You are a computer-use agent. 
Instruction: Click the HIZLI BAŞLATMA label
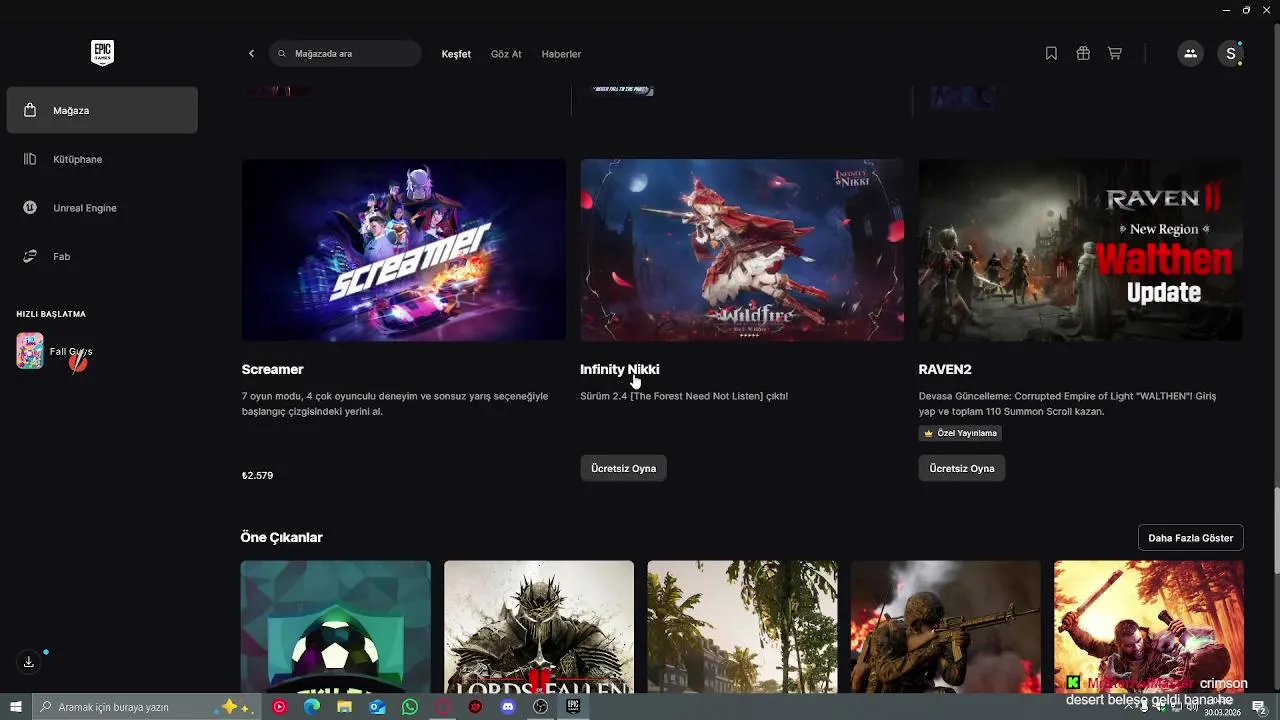[x=51, y=314]
